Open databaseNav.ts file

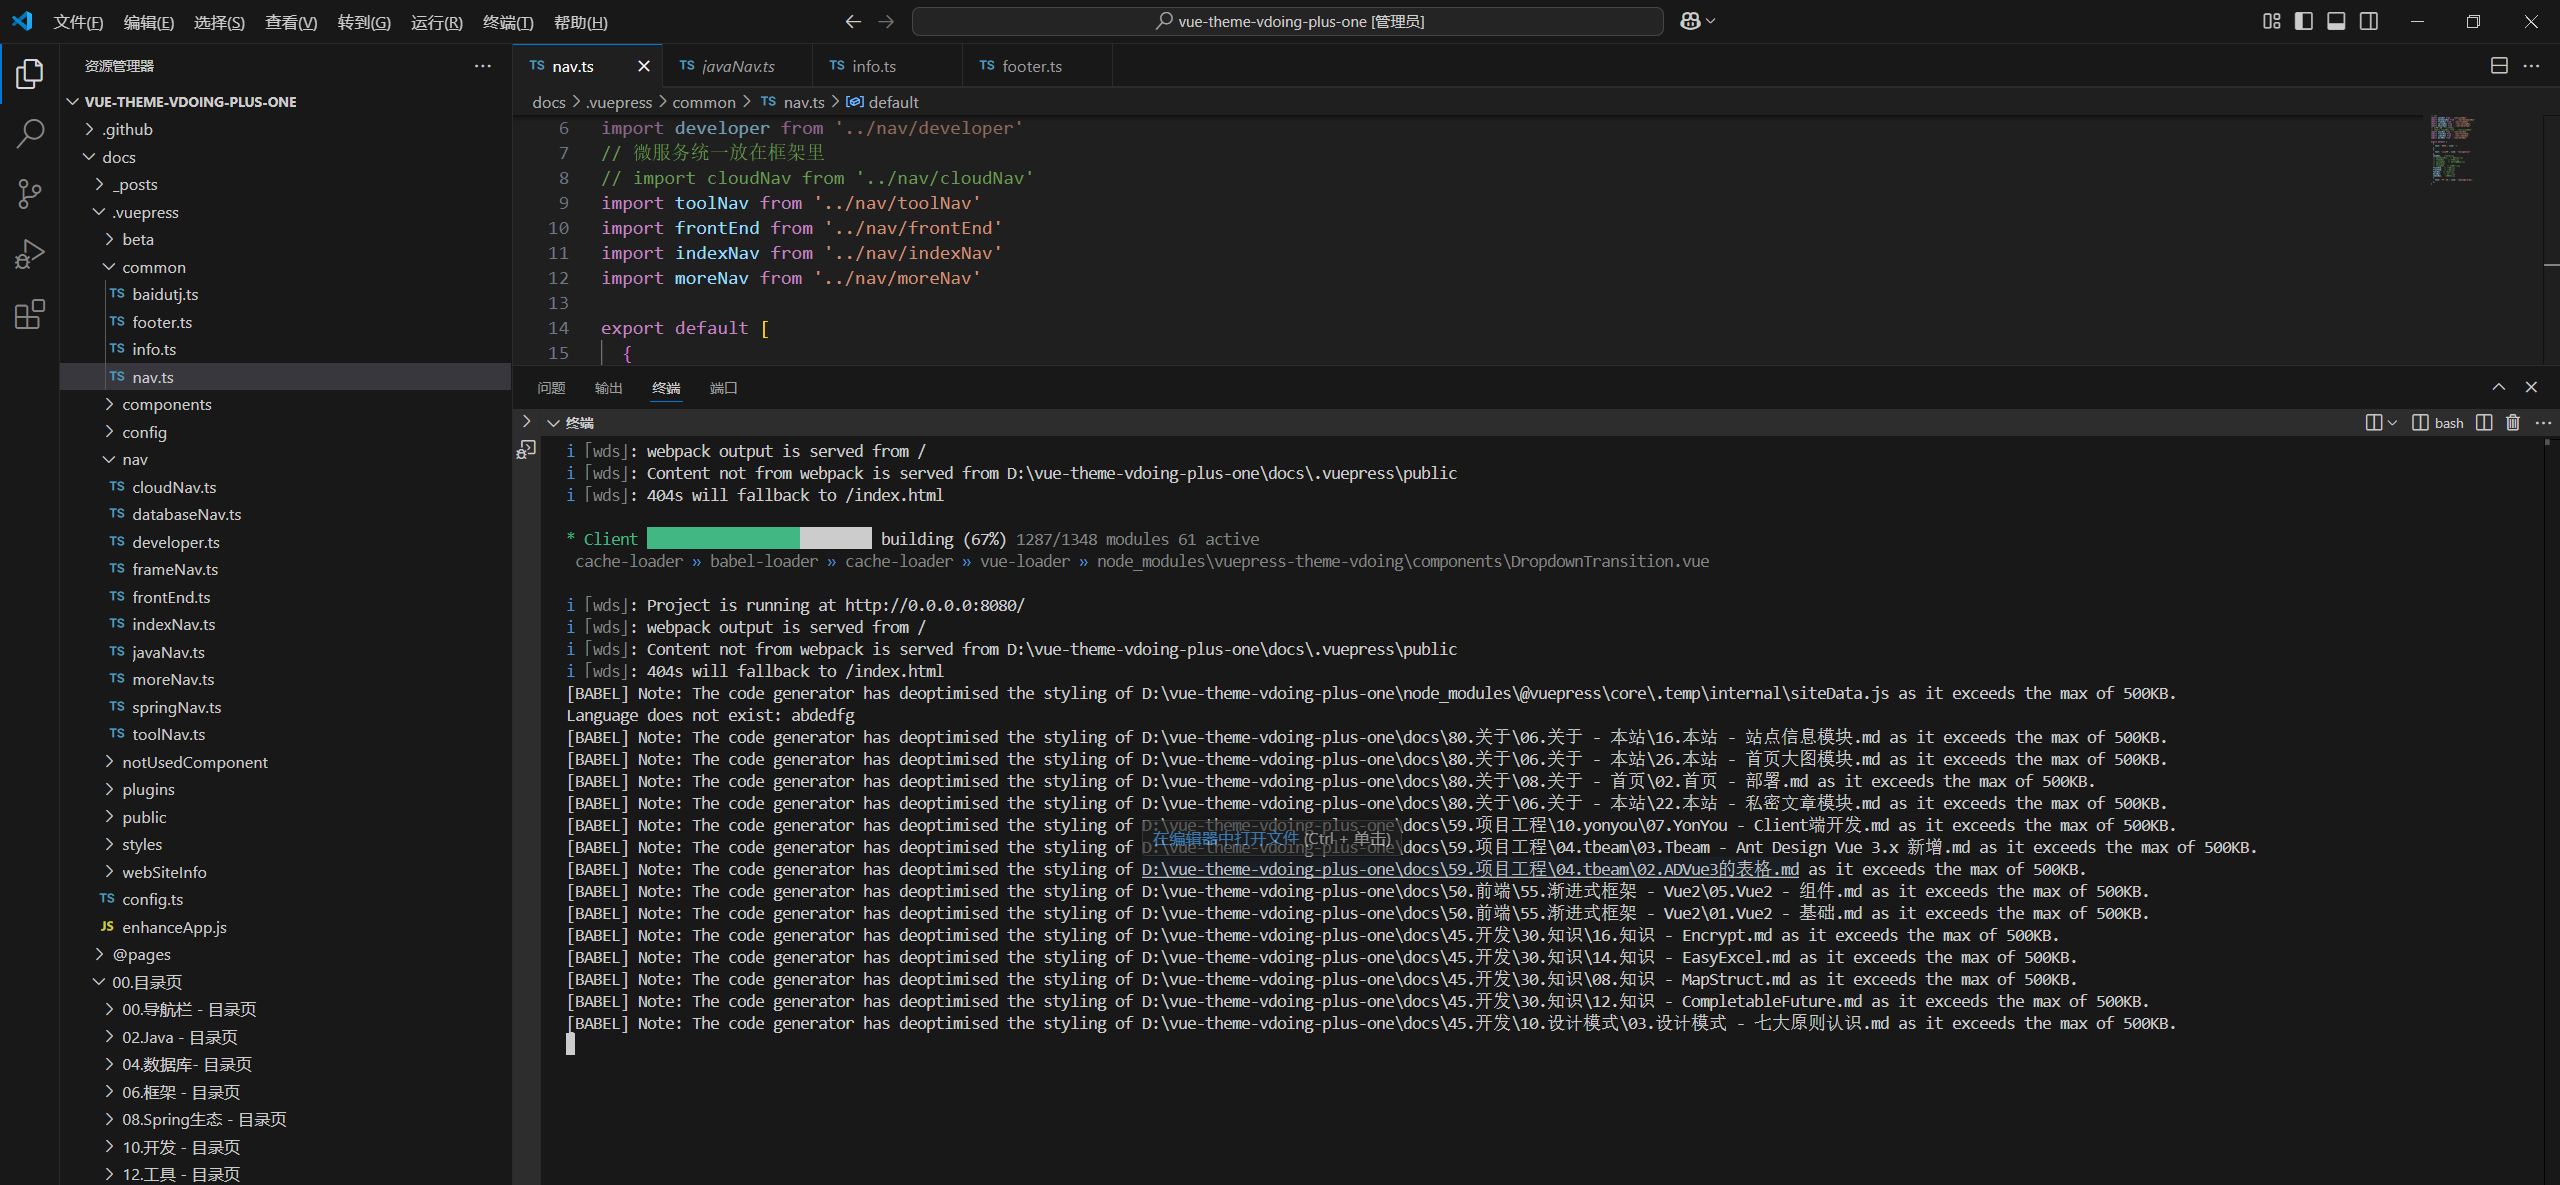[x=285, y=514]
